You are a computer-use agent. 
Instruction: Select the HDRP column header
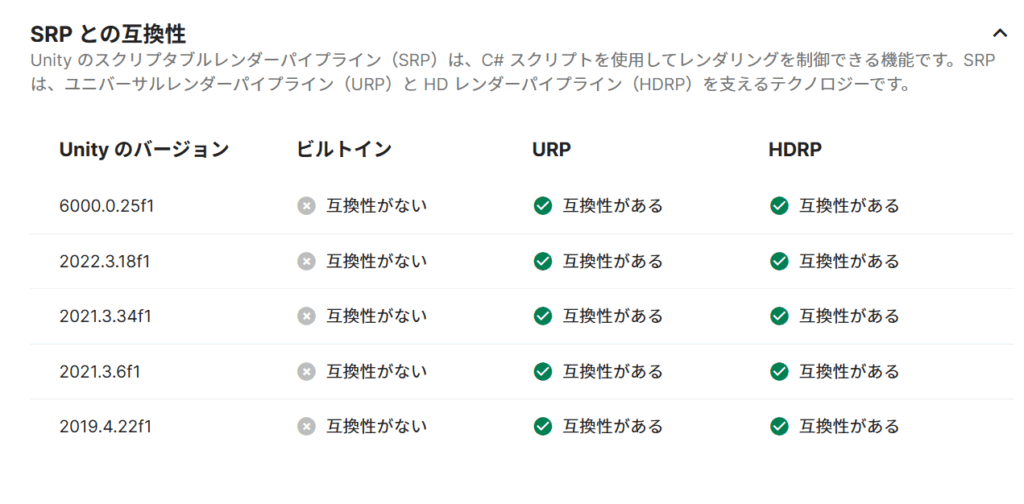coord(794,150)
